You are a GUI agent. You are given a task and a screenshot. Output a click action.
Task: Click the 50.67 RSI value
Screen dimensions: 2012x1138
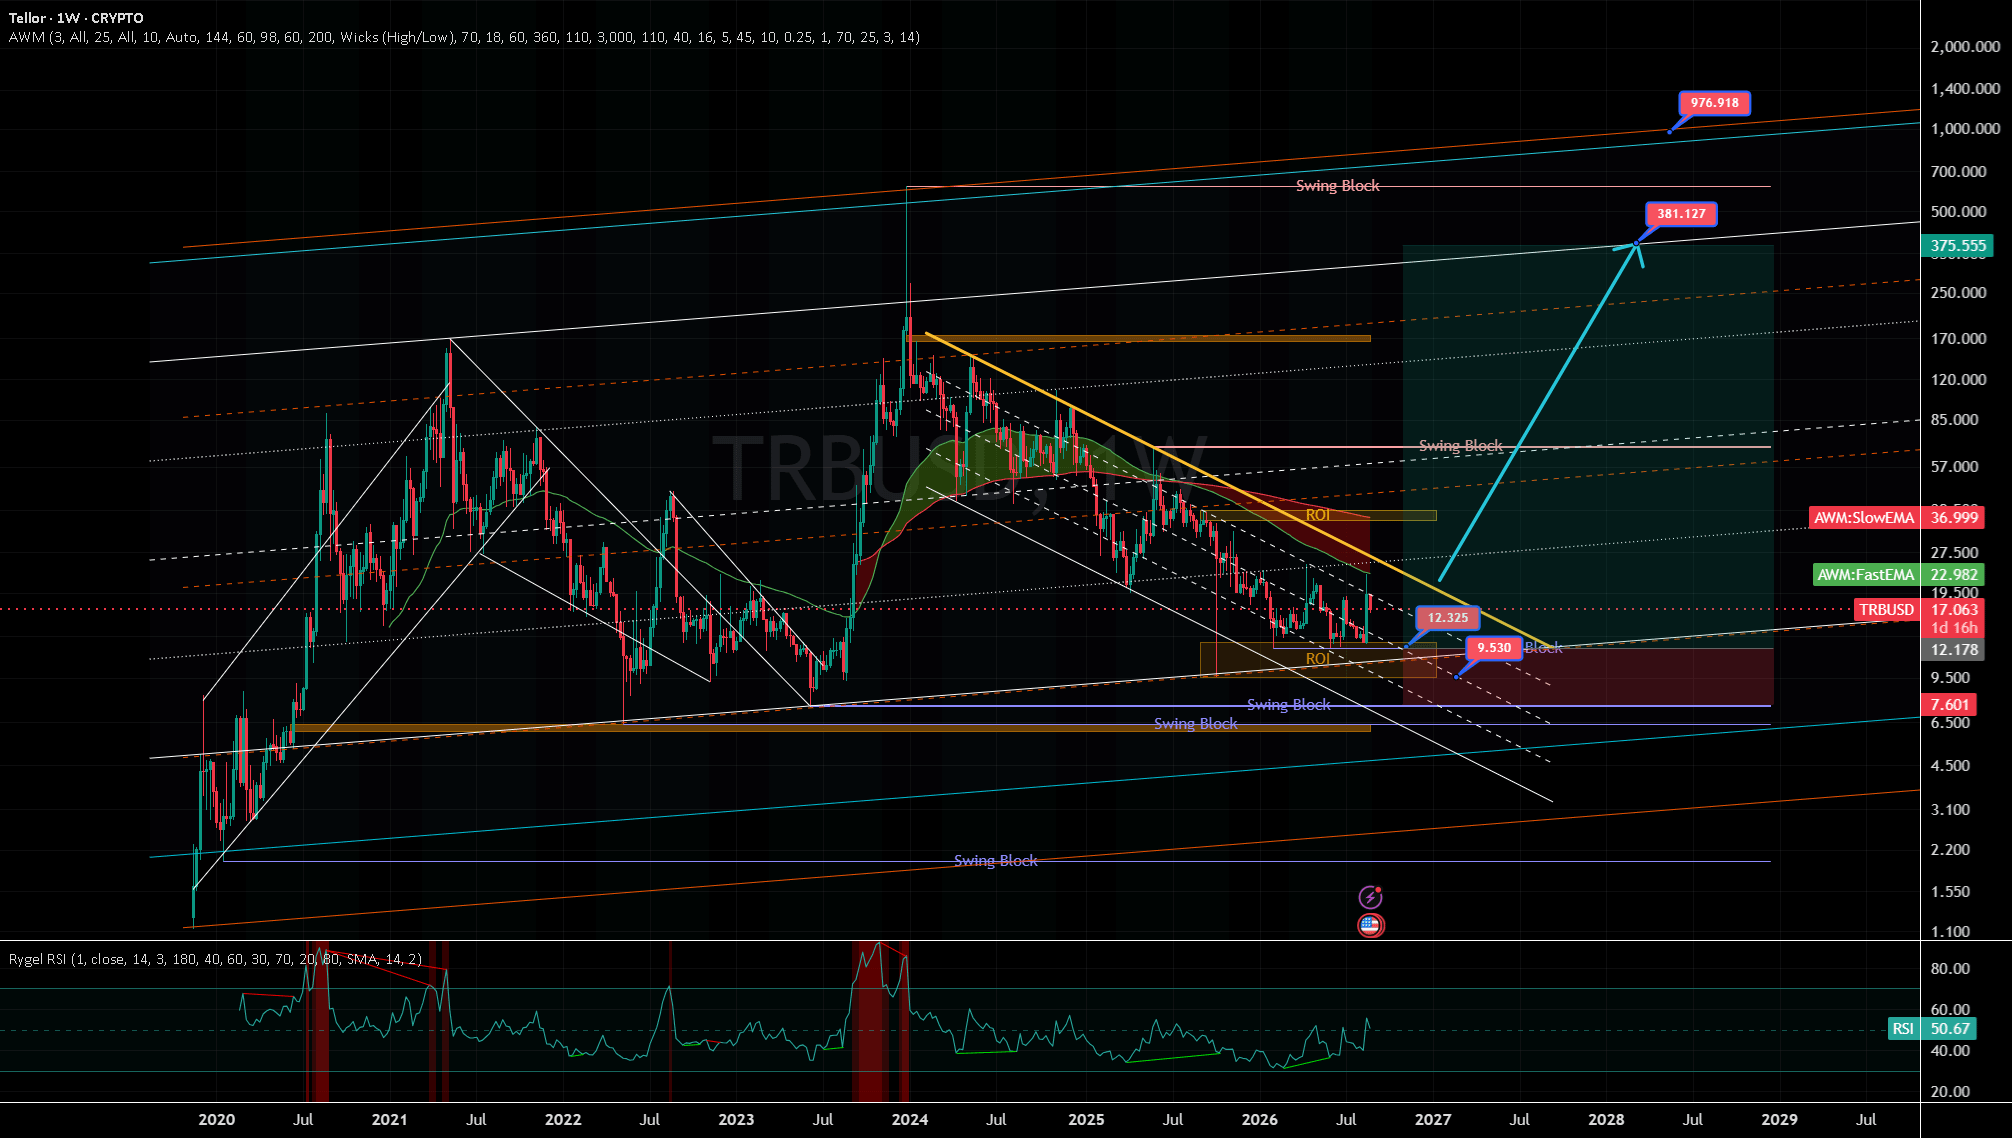coord(1950,1029)
